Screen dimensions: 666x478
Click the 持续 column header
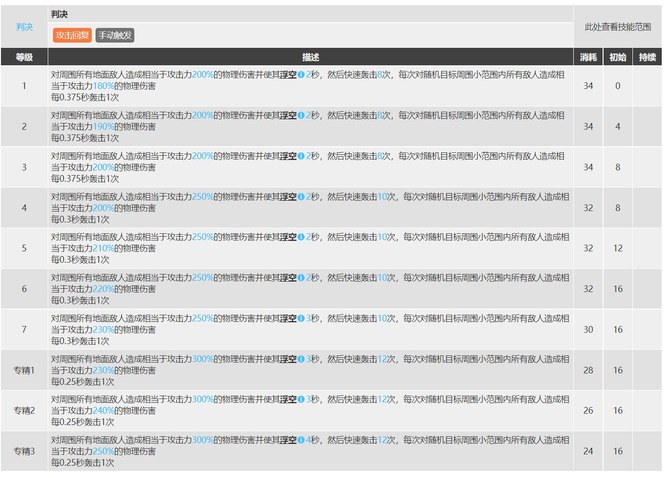(647, 58)
